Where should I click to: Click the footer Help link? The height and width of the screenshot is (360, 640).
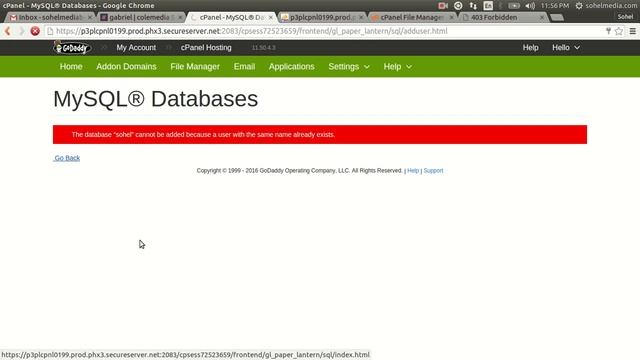[x=413, y=171]
